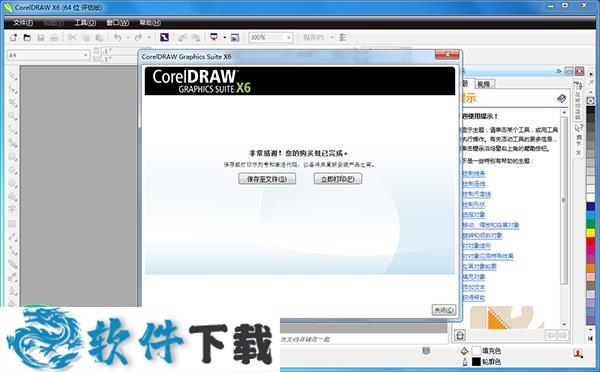Click the Export icon in toolbar

(196, 38)
